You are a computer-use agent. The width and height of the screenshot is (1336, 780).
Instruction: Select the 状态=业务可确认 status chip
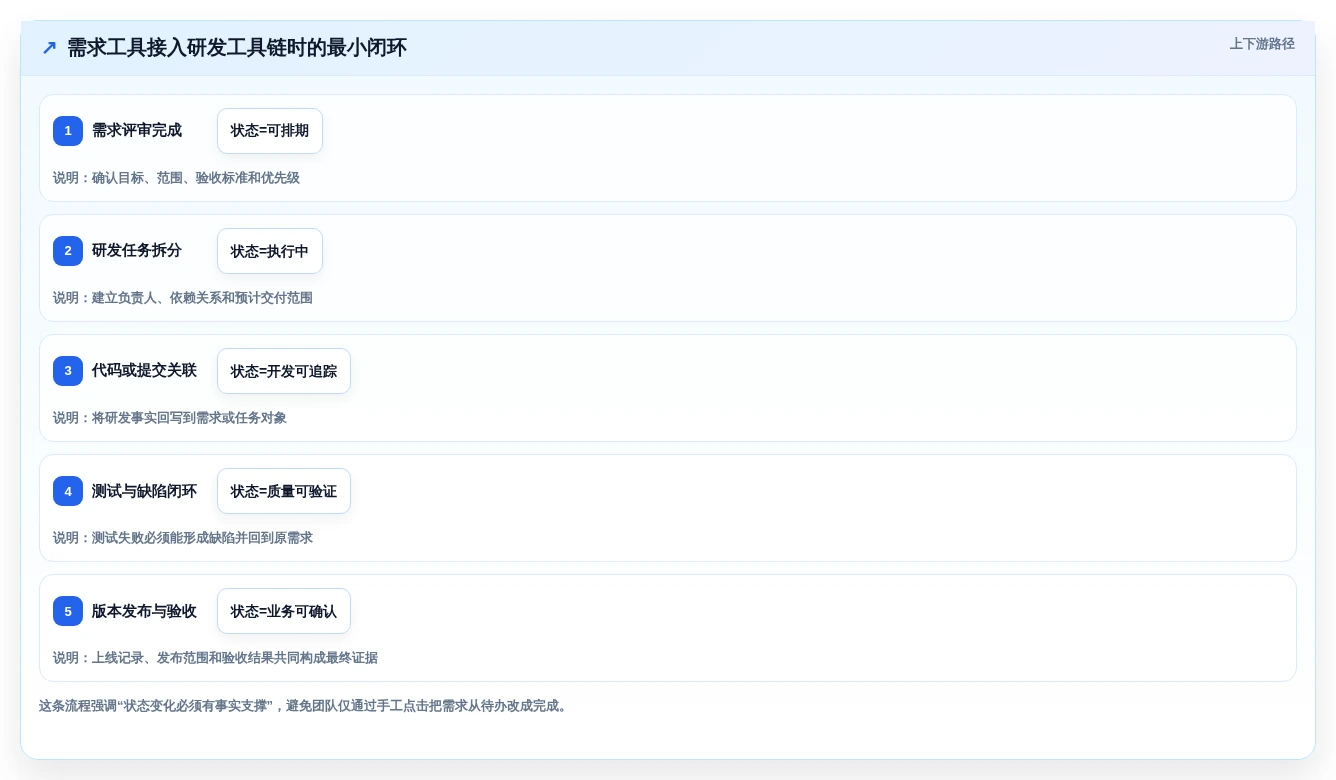click(x=284, y=611)
